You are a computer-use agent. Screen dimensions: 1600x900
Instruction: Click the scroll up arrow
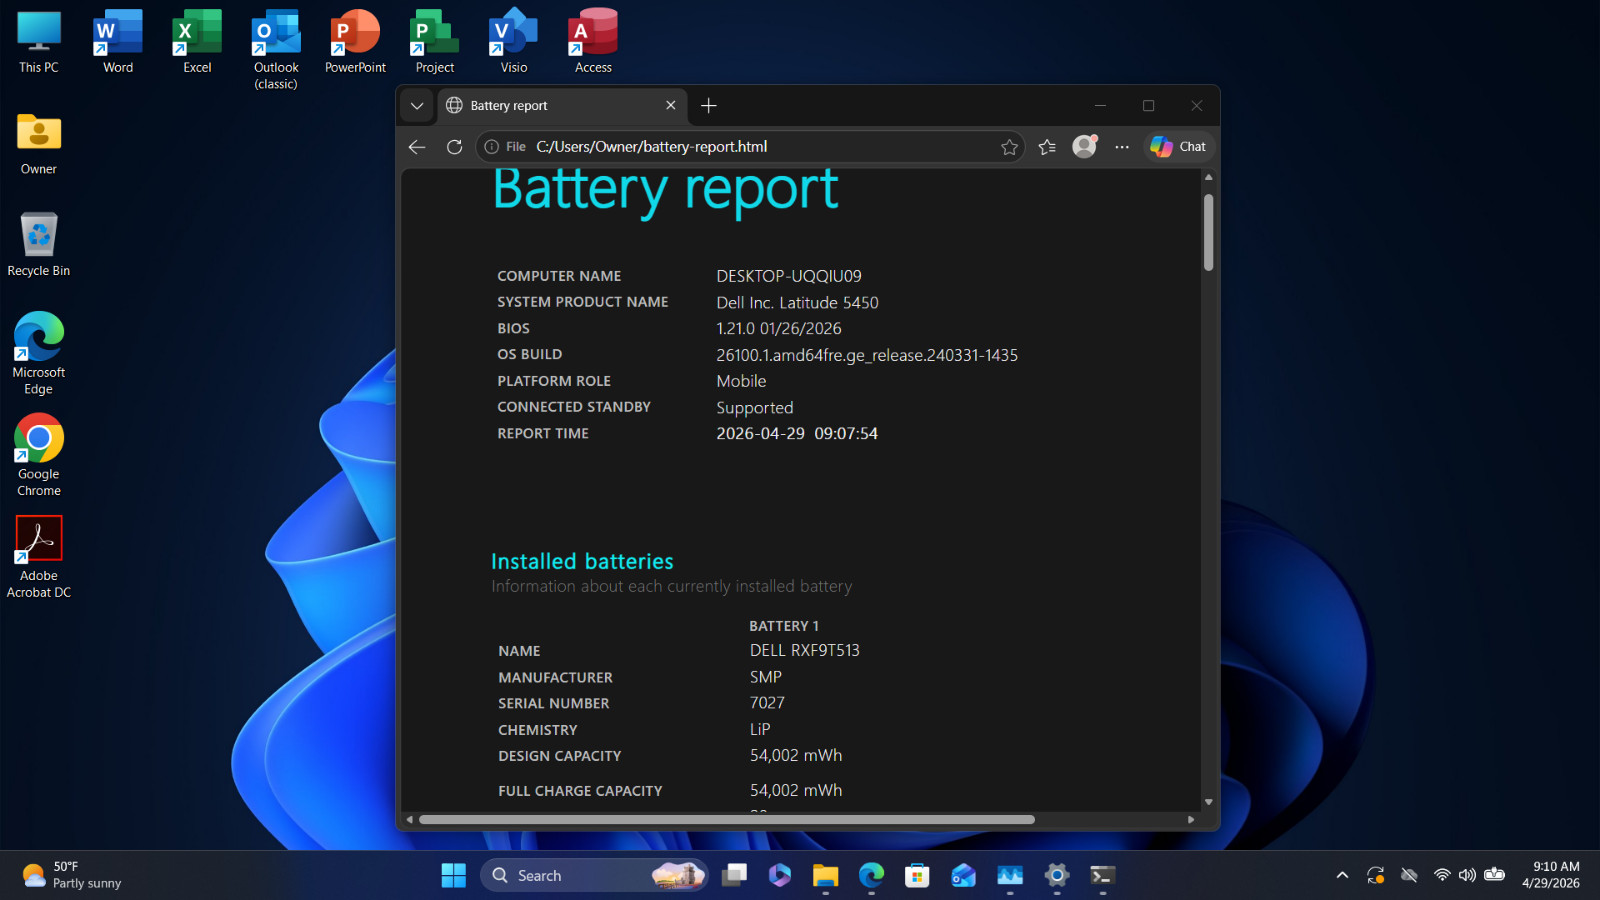click(1208, 177)
